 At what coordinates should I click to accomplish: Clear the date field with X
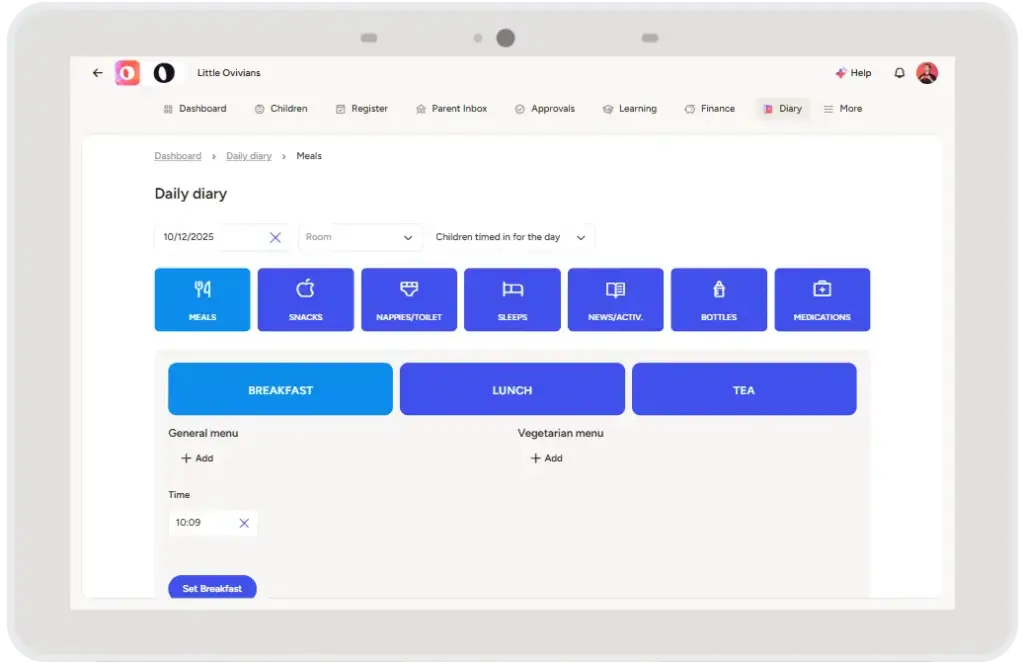coord(275,238)
